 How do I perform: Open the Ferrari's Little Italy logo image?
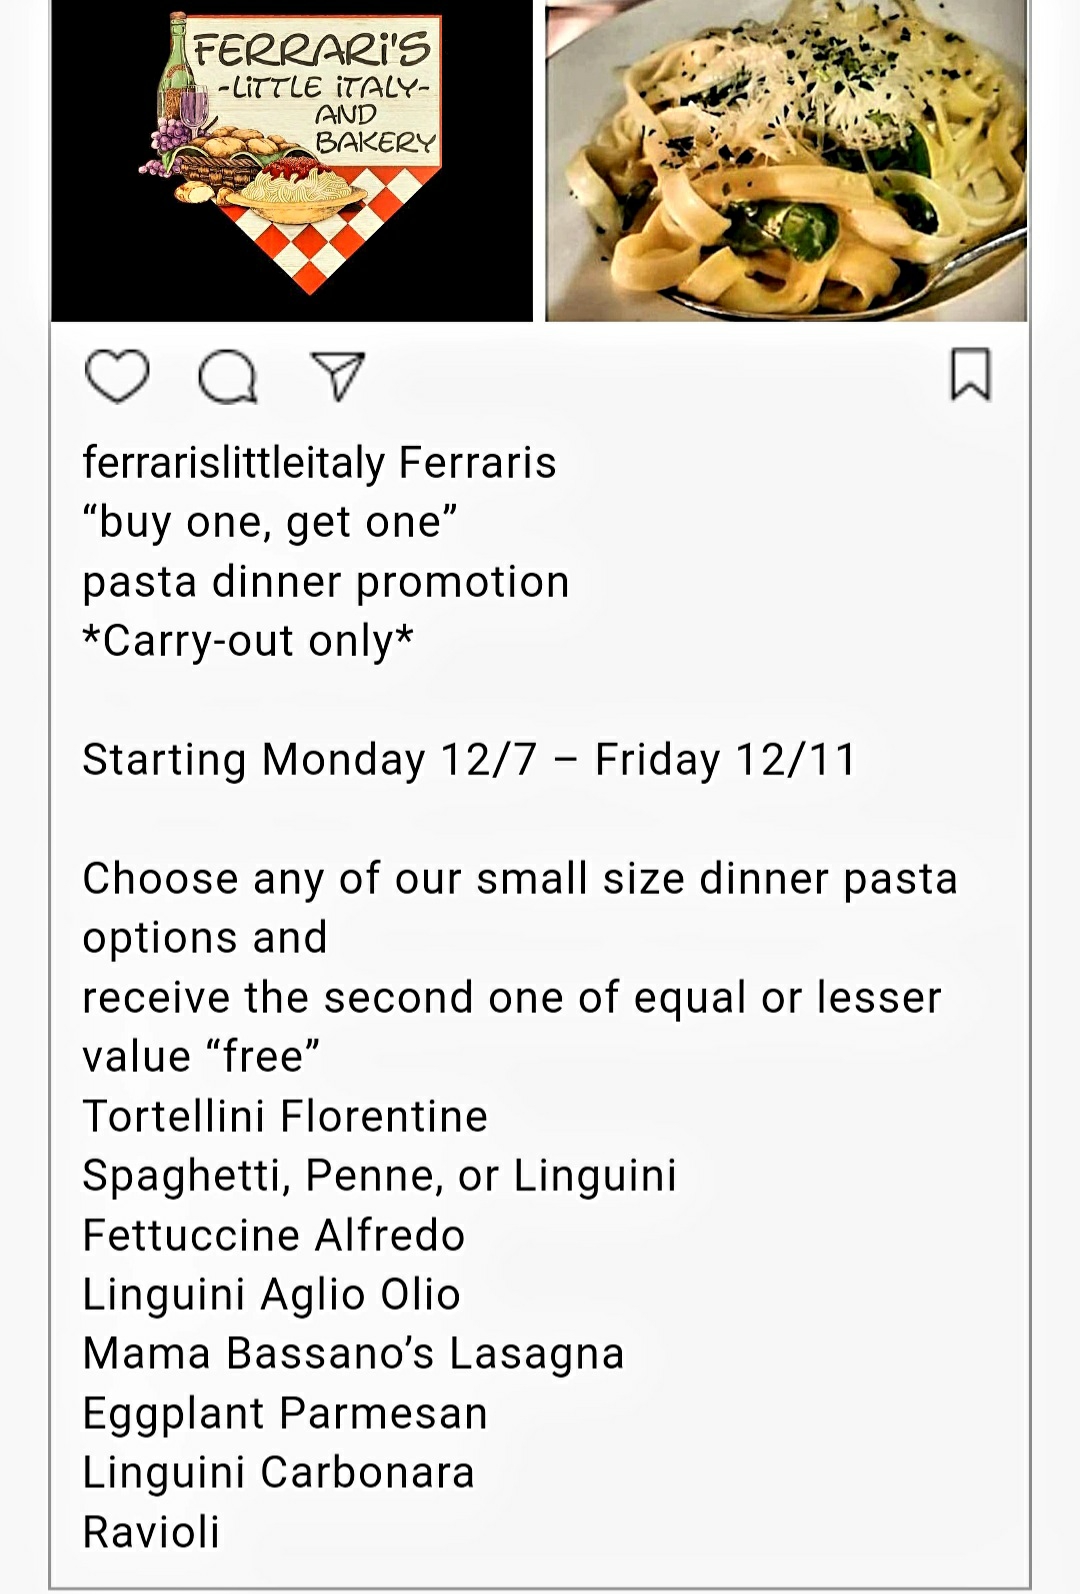pyautogui.click(x=292, y=160)
